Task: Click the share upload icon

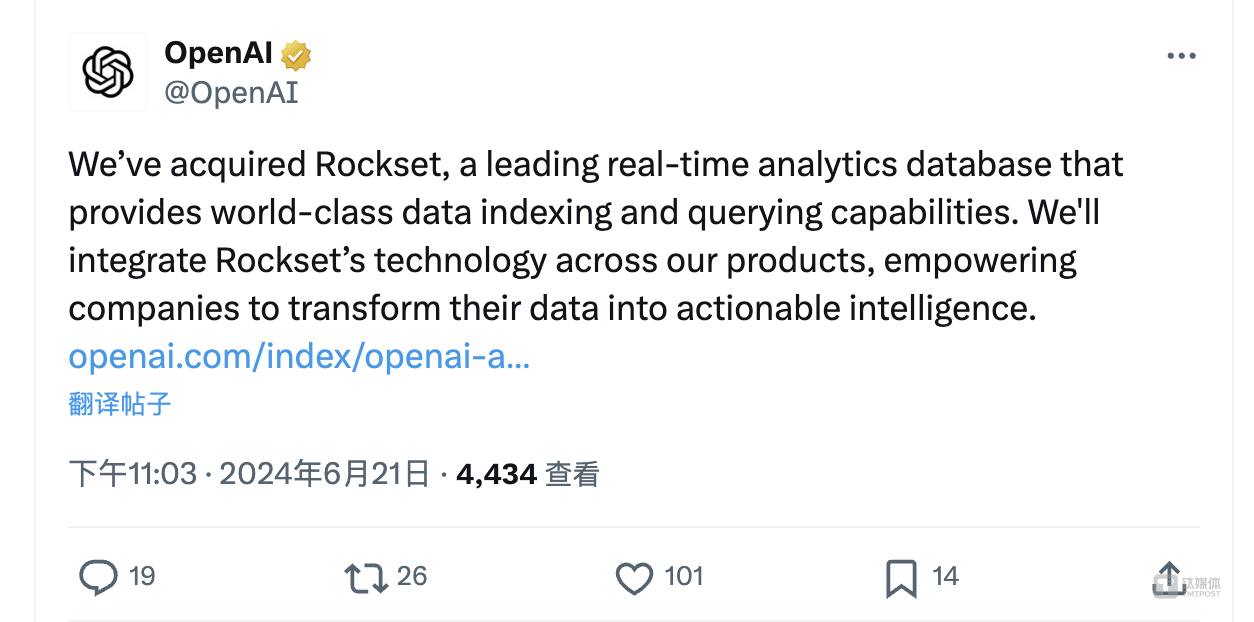Action: pos(1168,578)
